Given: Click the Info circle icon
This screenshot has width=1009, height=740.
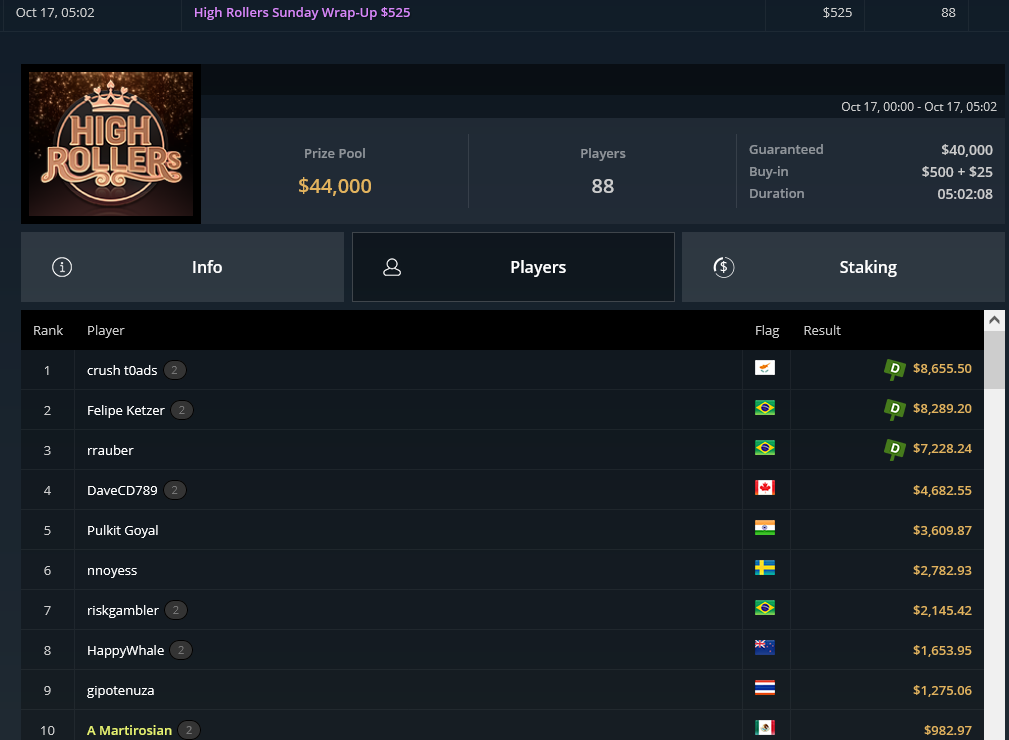Looking at the screenshot, I should pyautogui.click(x=62, y=267).
